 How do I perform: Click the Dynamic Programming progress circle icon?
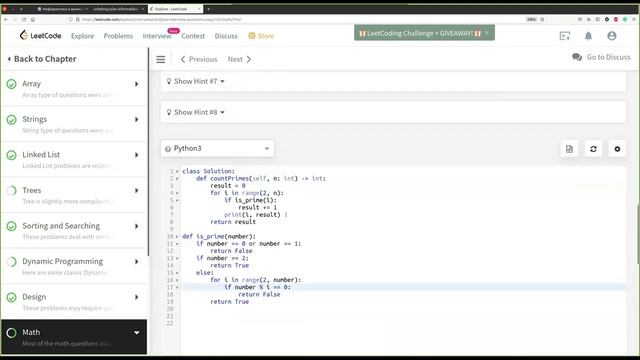pyautogui.click(x=11, y=262)
